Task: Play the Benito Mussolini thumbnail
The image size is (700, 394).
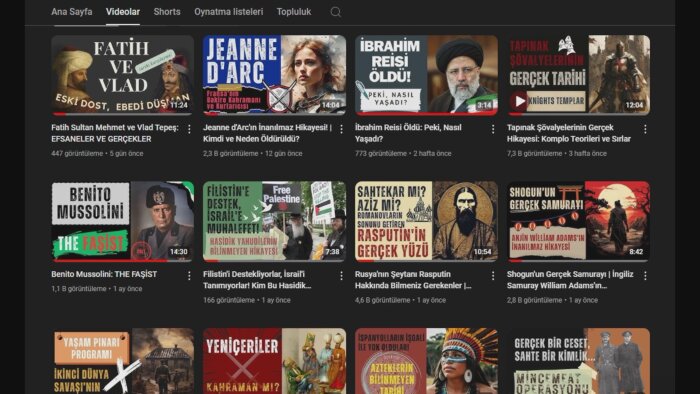Action: 122,221
